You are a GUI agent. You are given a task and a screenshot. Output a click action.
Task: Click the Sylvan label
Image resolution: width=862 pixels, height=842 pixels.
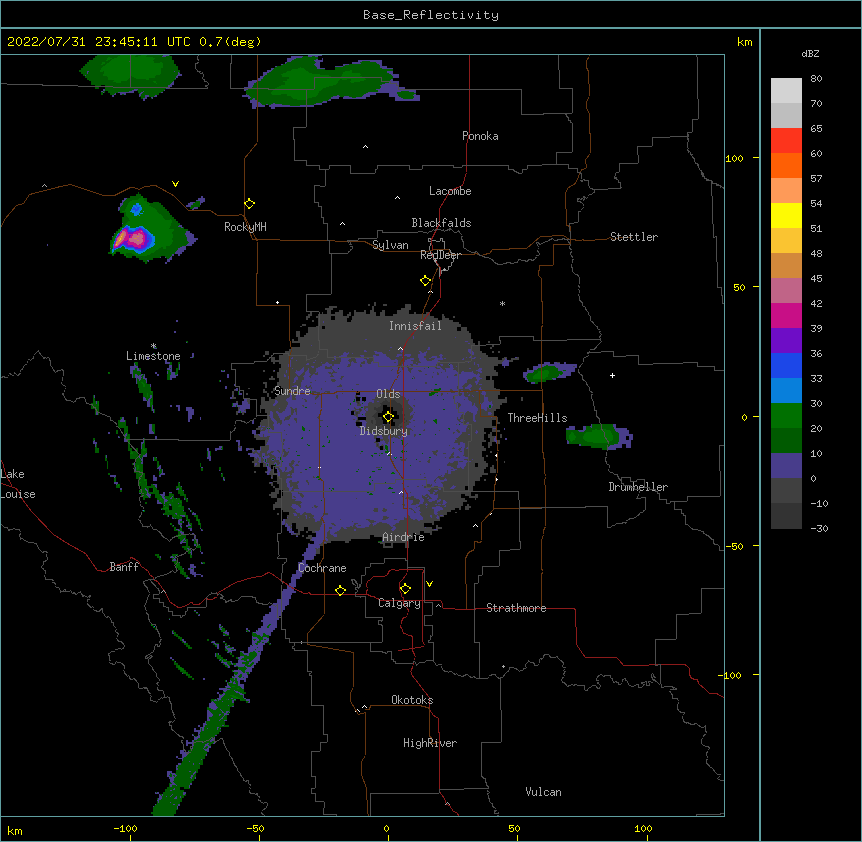point(390,245)
